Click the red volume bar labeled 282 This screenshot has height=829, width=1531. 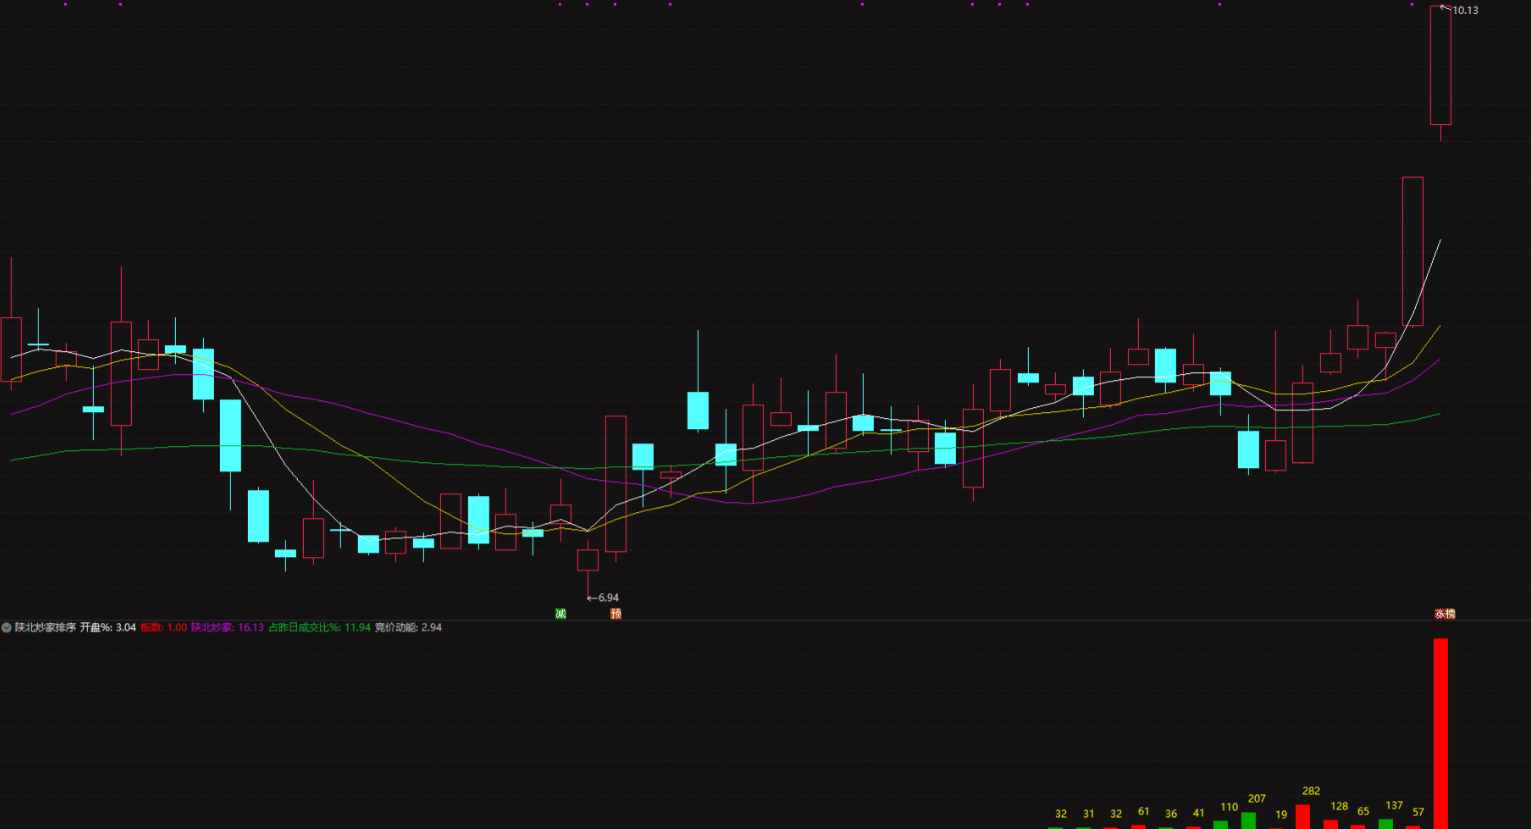[x=1303, y=816]
